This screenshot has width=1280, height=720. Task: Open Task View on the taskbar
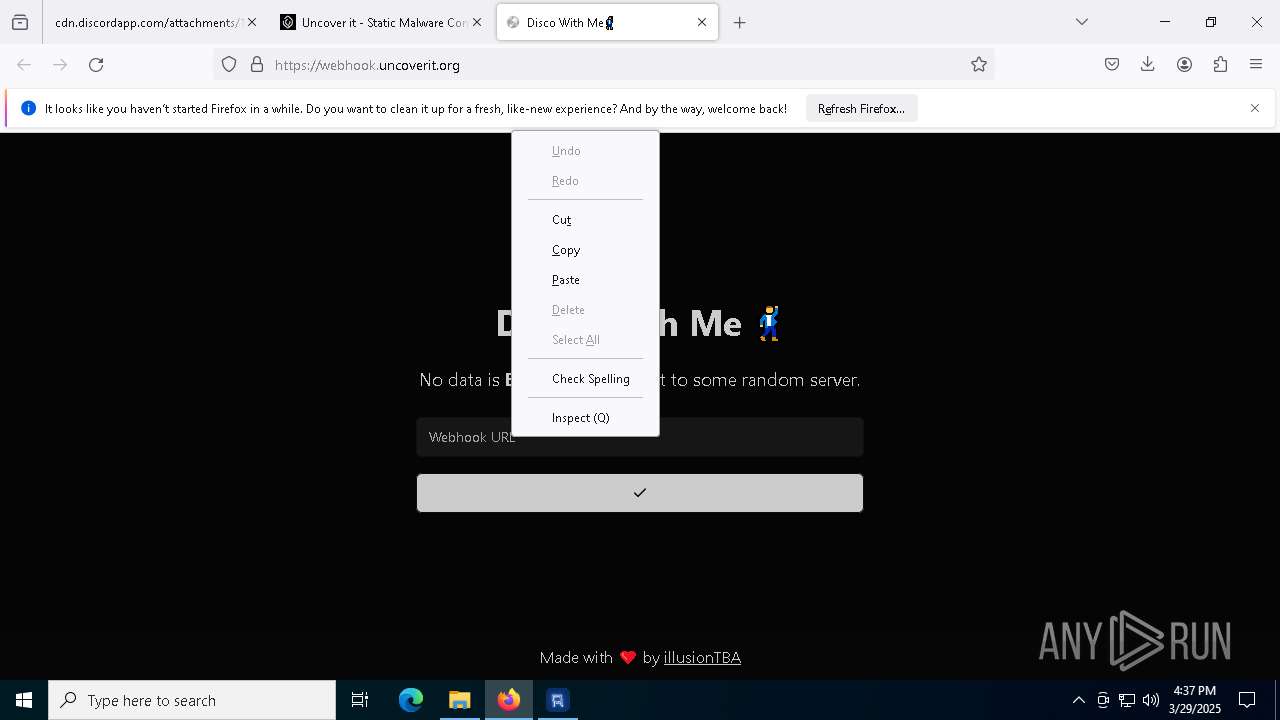(x=360, y=700)
